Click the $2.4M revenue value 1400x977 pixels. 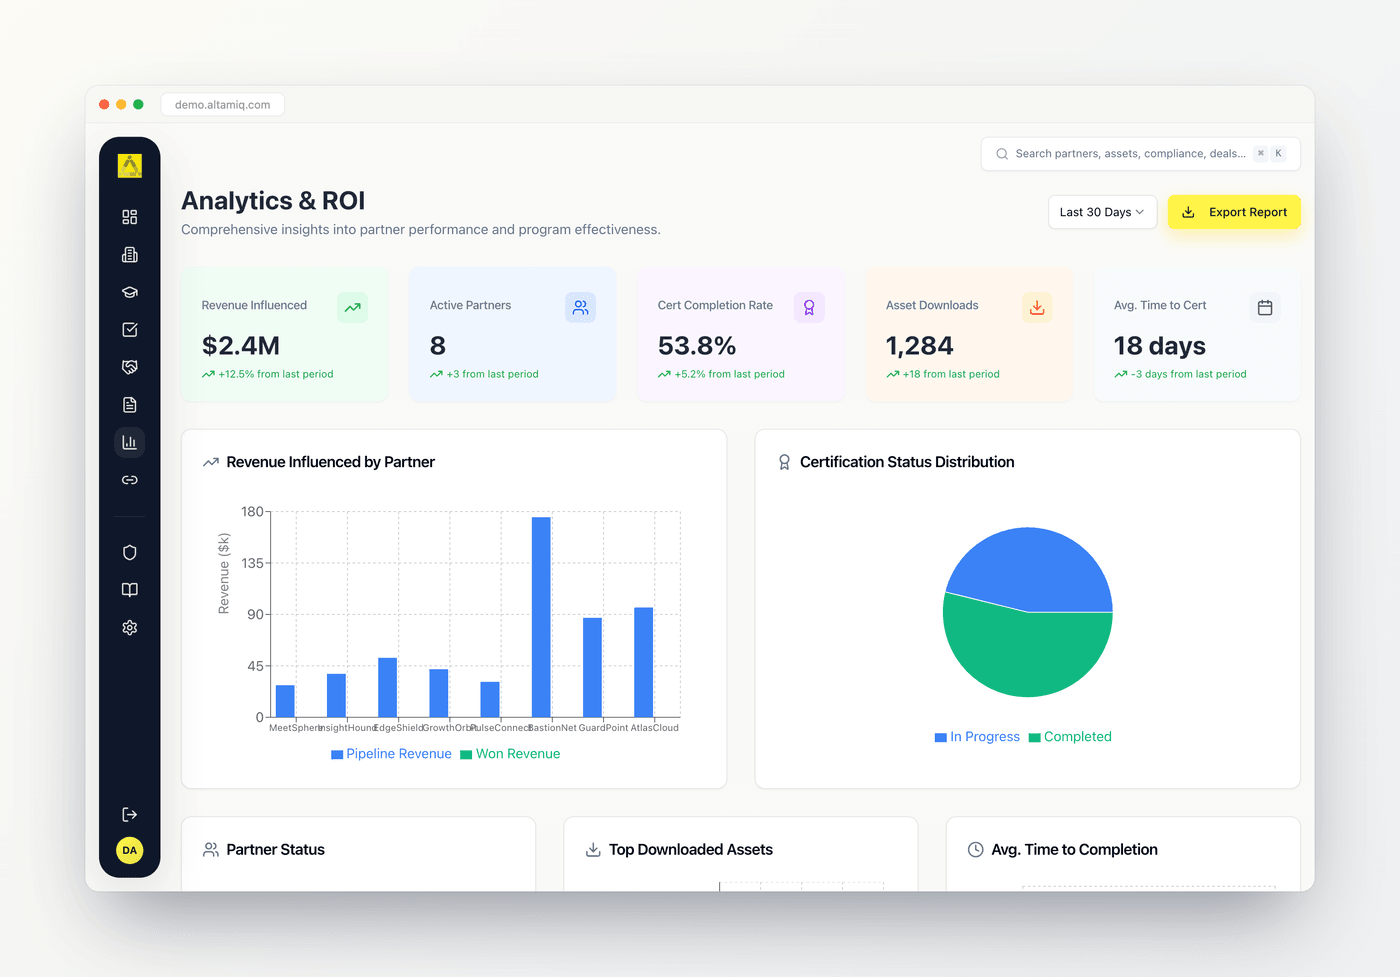coord(241,346)
